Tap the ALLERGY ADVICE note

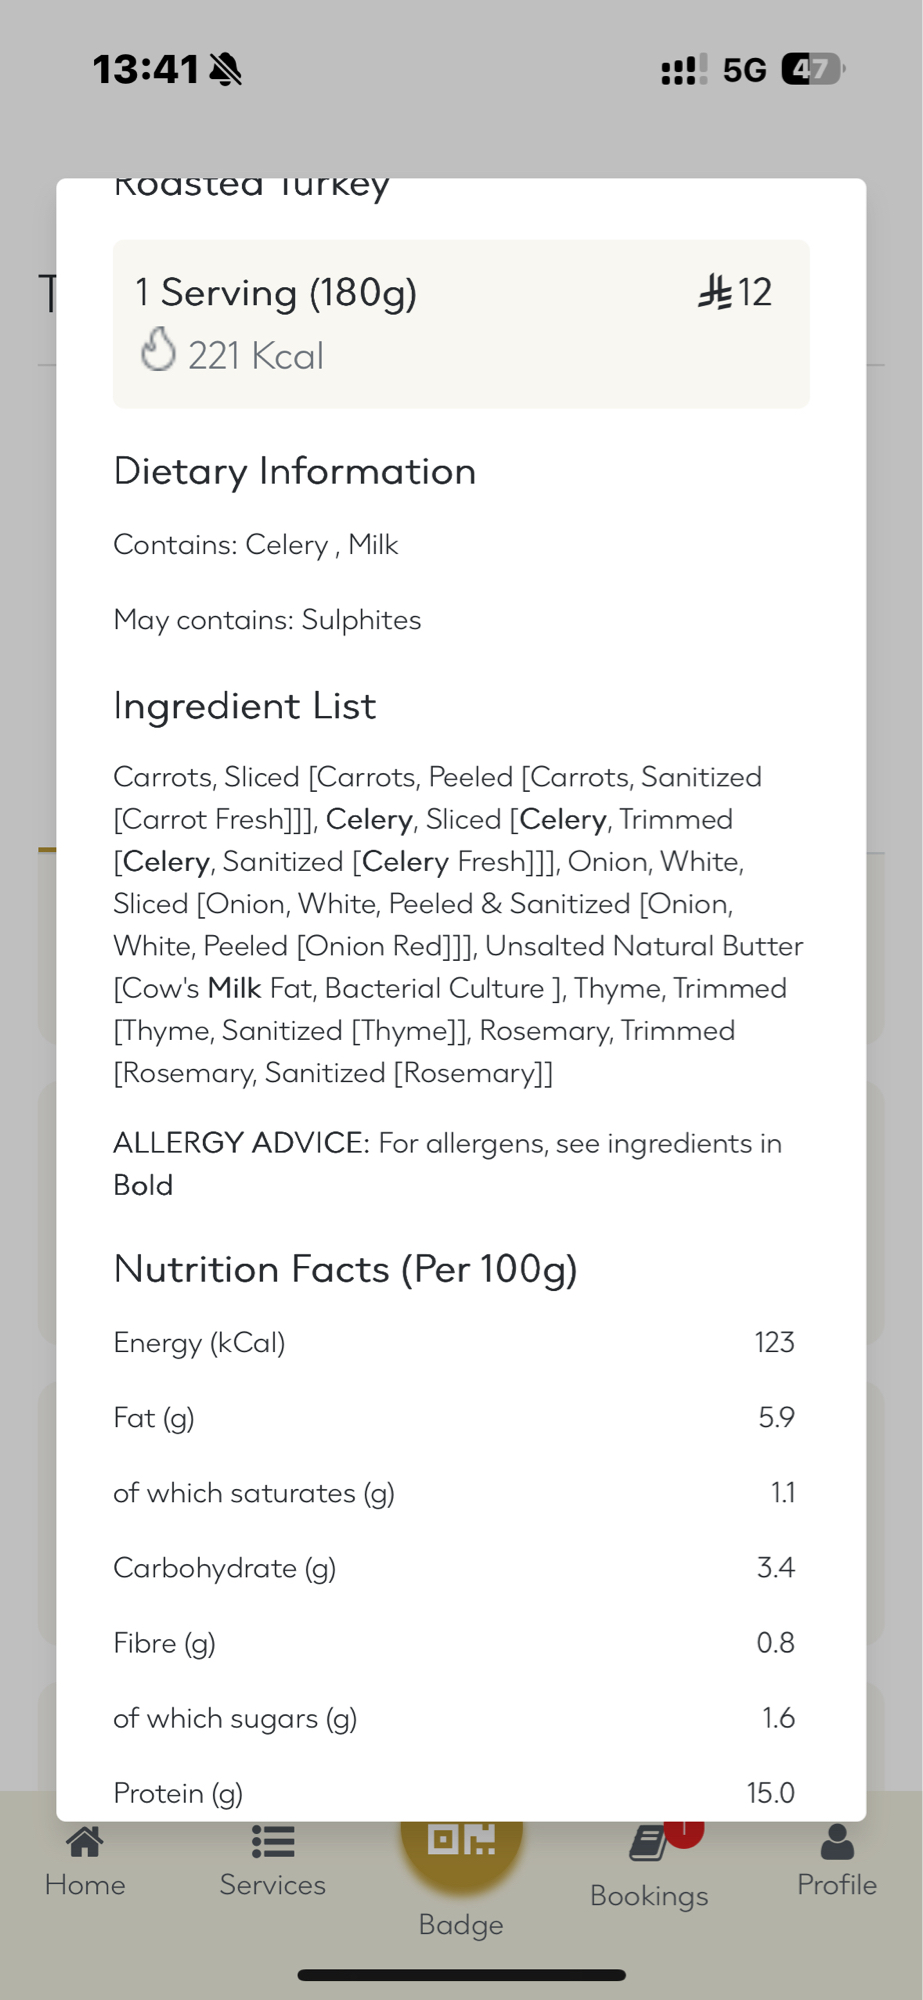(x=447, y=1164)
